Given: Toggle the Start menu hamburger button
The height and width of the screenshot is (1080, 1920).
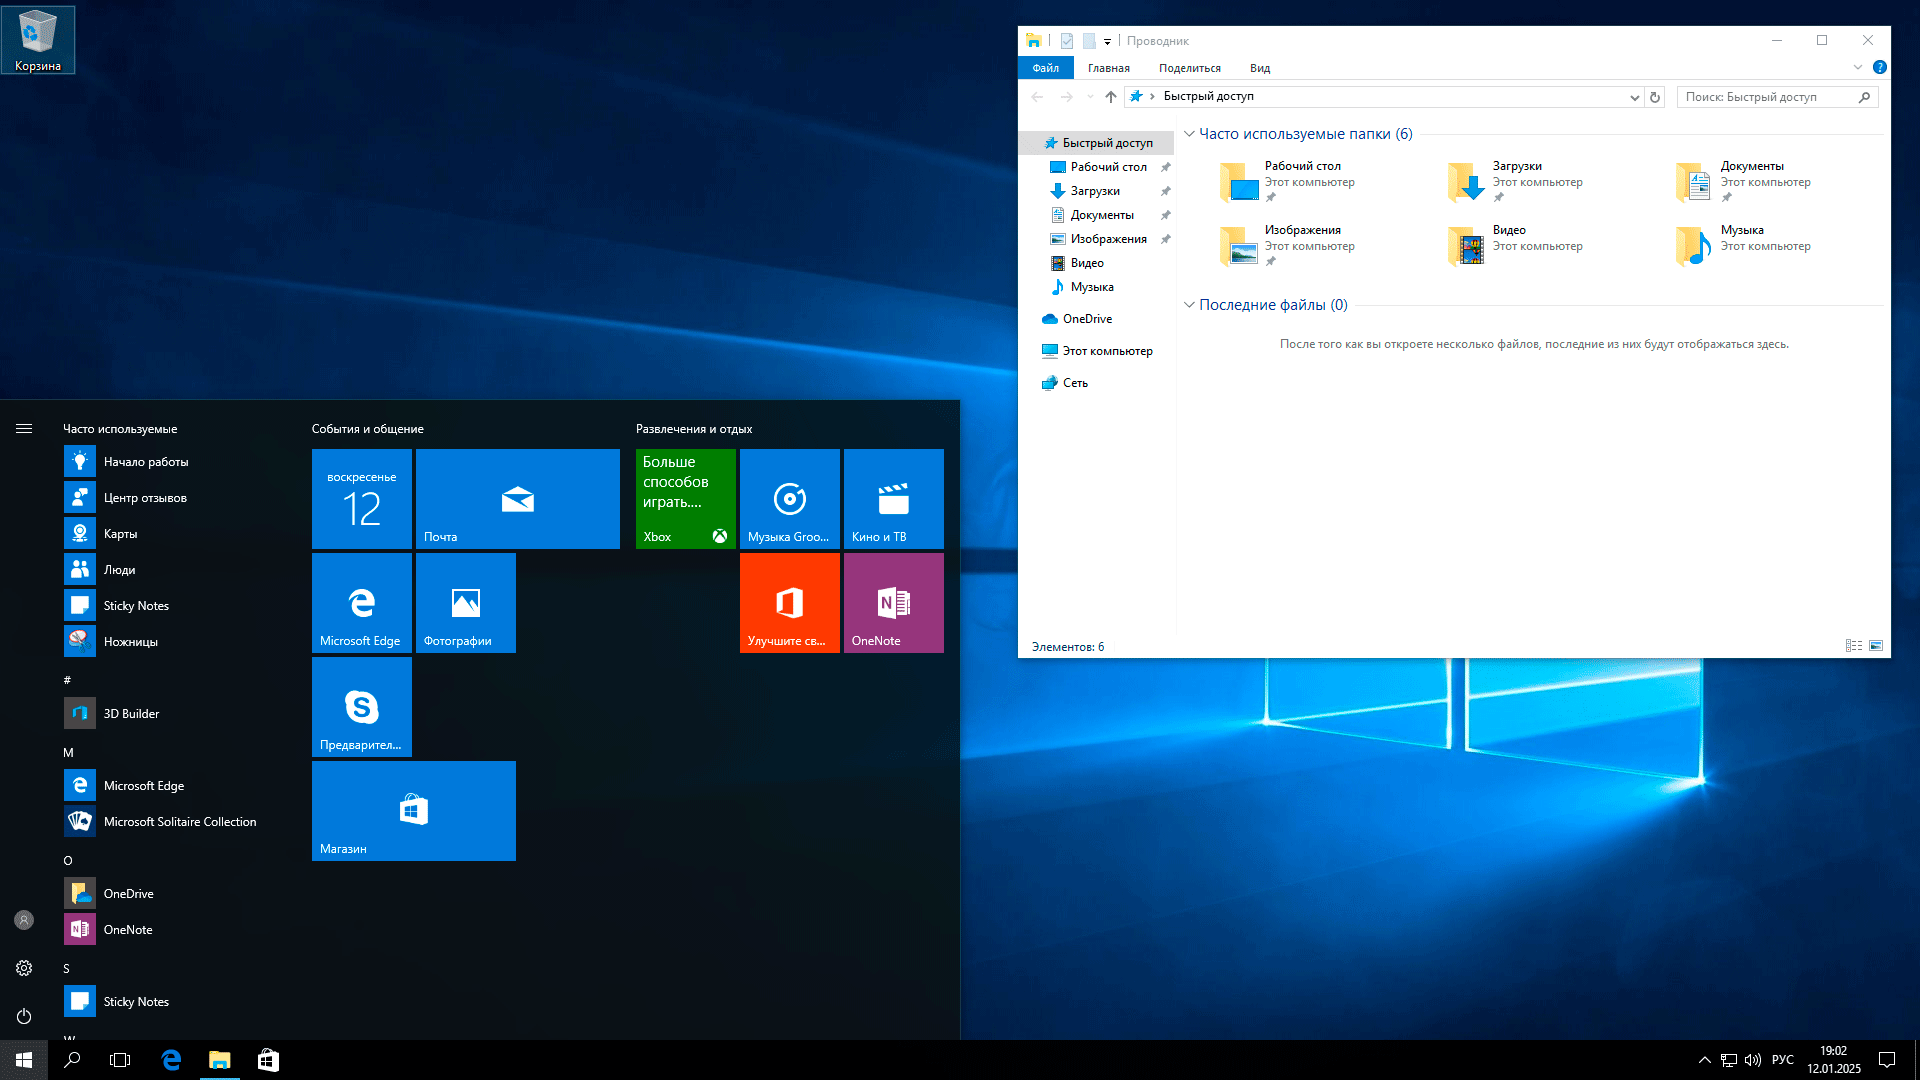Looking at the screenshot, I should [24, 429].
